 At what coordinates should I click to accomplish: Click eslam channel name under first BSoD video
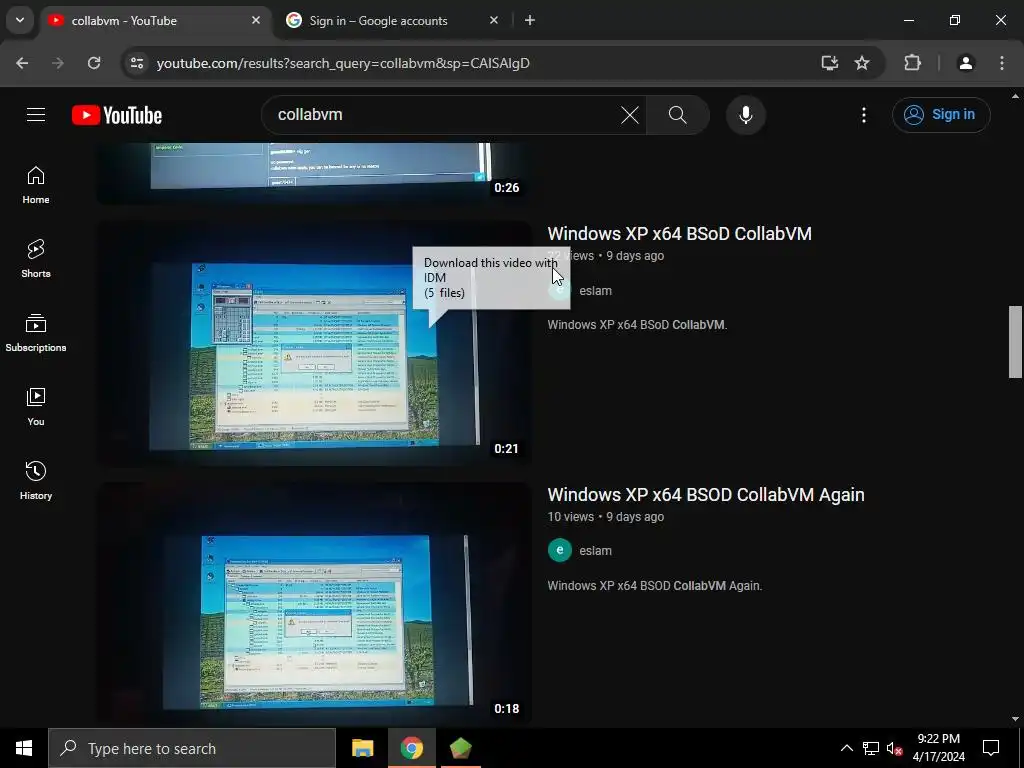pos(595,291)
